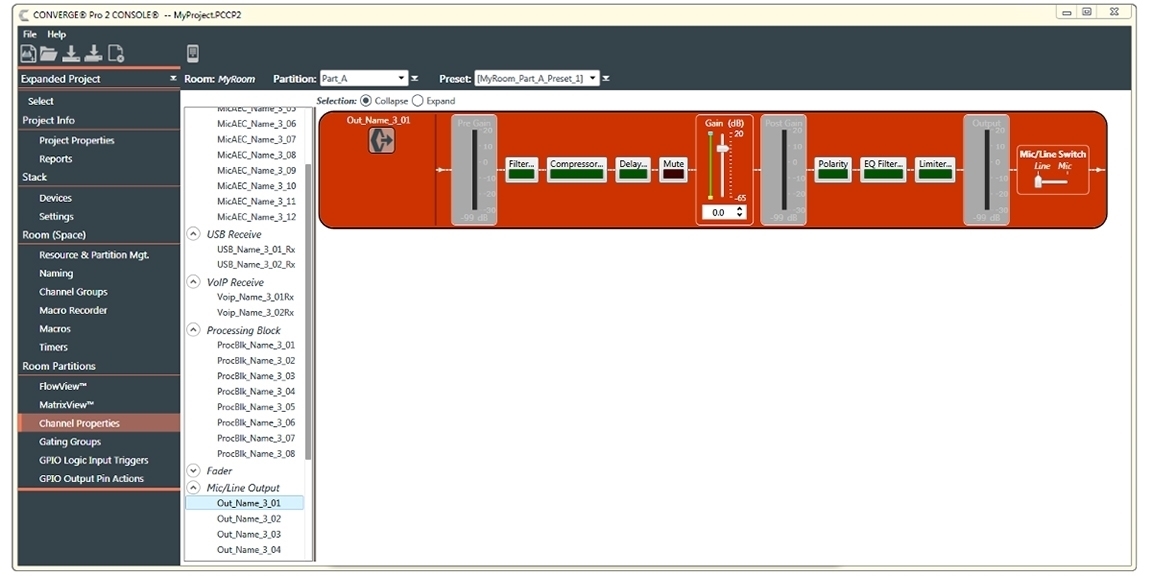Toggle the Mic/Line Switch

tap(1050, 180)
